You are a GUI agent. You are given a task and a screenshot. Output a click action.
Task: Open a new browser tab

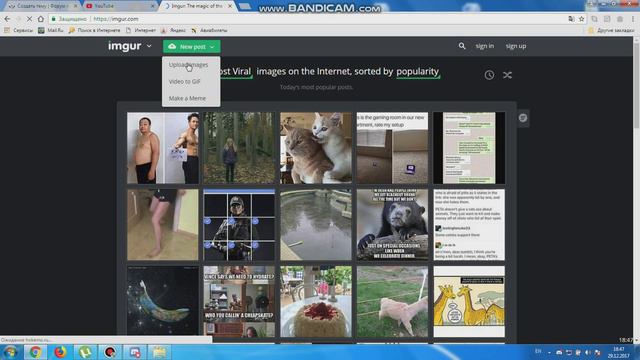click(245, 6)
